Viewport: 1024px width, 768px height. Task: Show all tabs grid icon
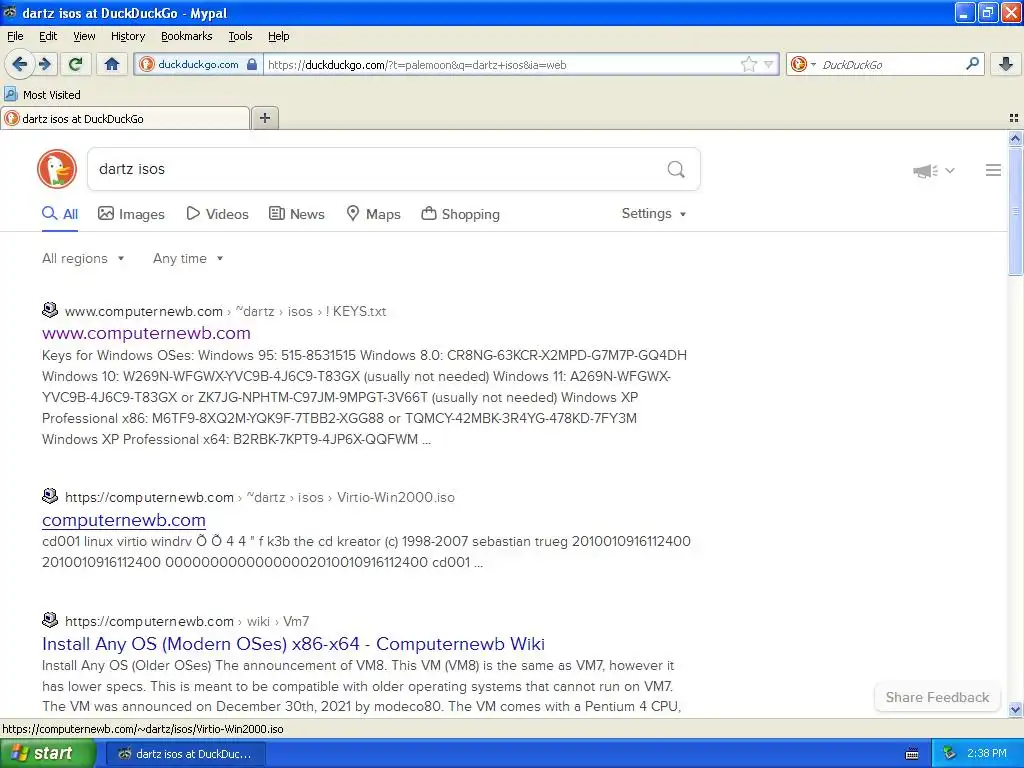point(1014,118)
